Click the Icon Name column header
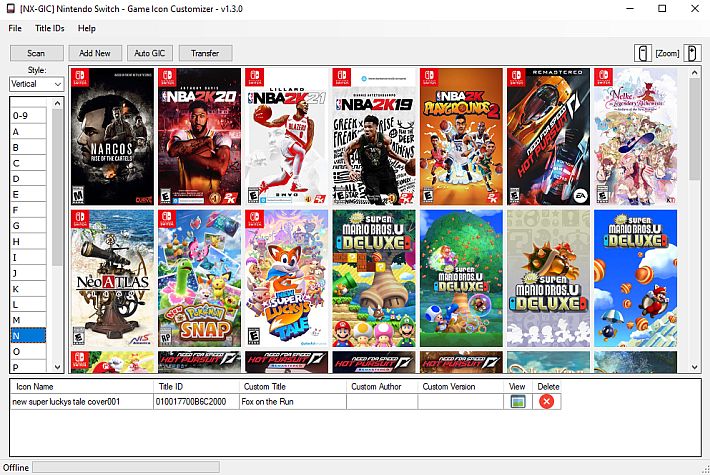Image resolution: width=710 pixels, height=475 pixels. pos(82,387)
